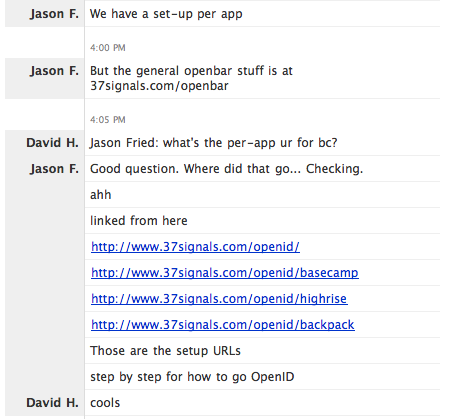This screenshot has width=450, height=419.
Task: Click the "ahh" message
Action: click(101, 195)
